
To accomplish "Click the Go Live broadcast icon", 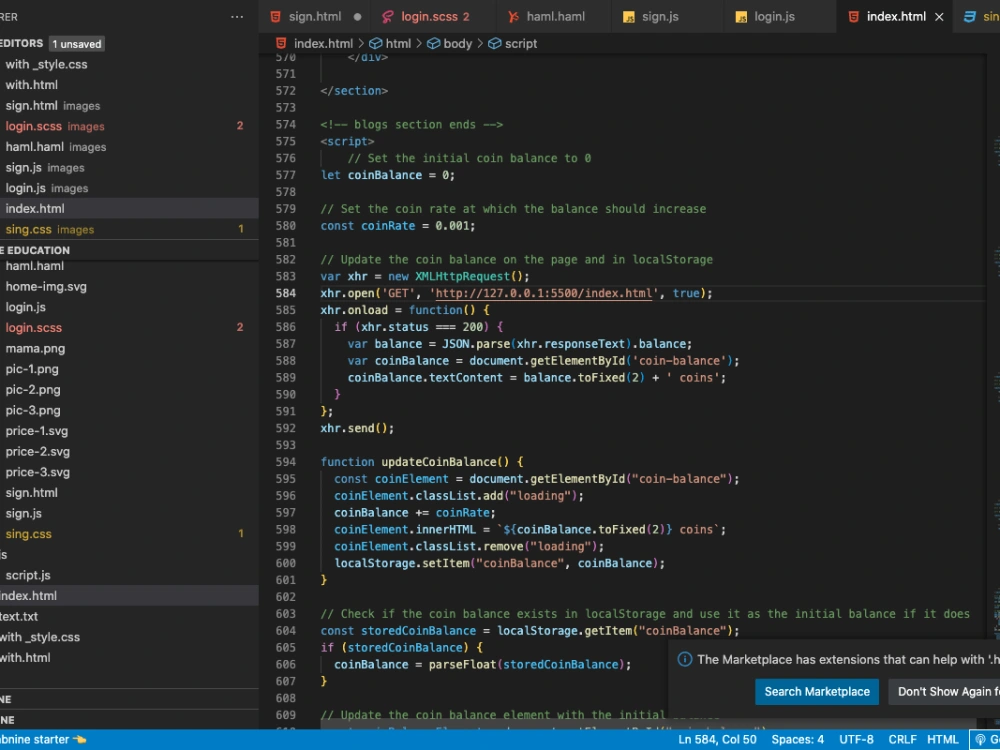I will (x=980, y=740).
